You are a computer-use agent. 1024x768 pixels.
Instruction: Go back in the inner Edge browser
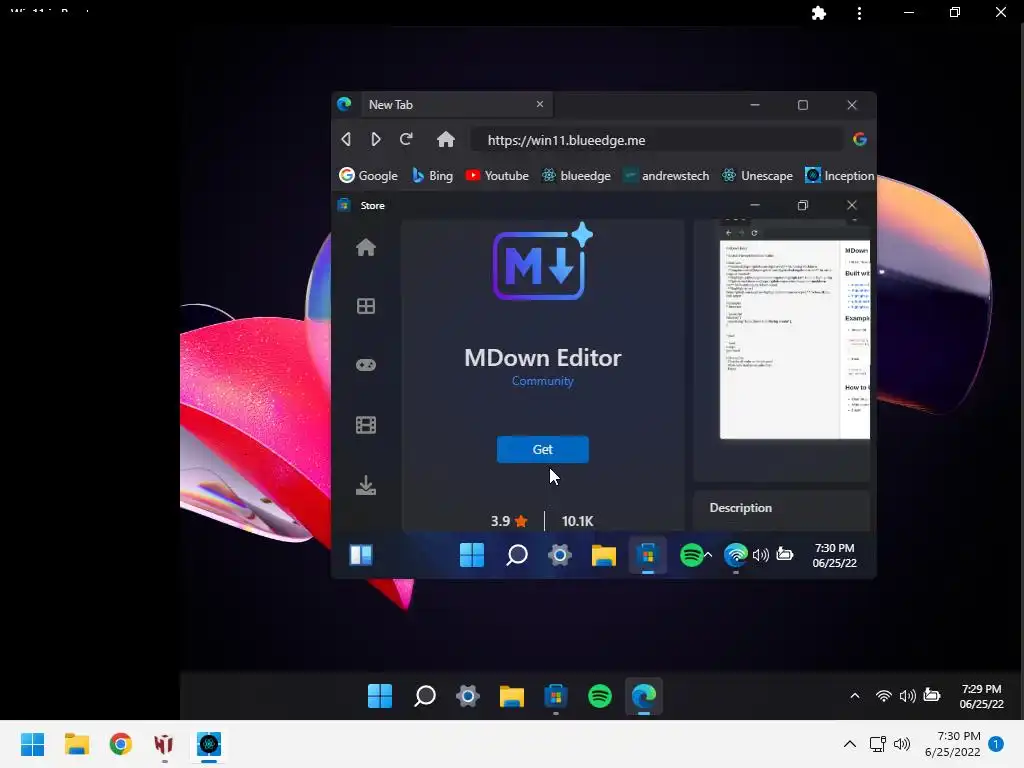[x=346, y=139]
